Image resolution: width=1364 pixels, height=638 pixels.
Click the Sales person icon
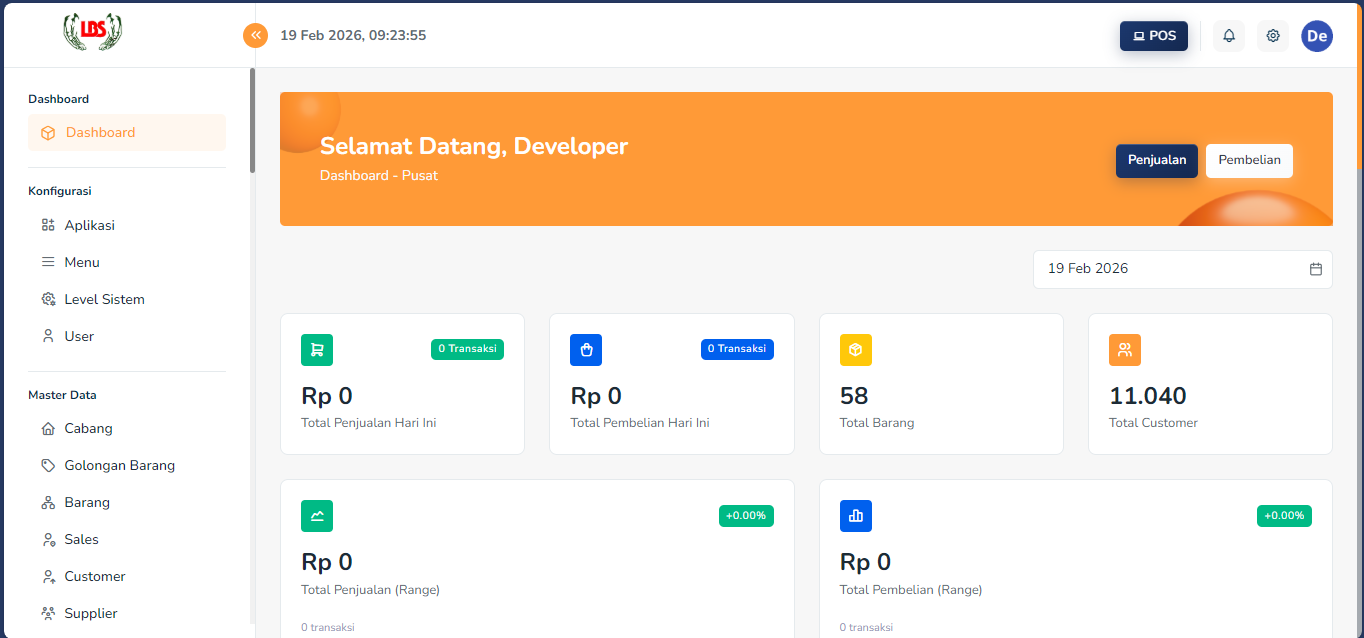point(48,539)
